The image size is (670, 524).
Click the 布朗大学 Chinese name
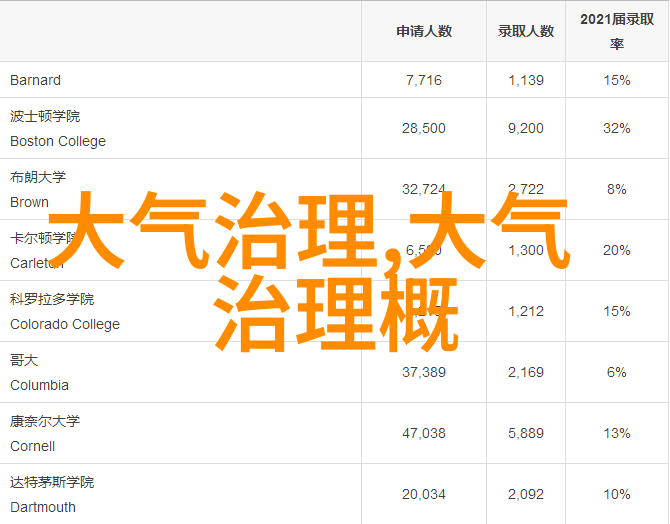click(x=38, y=177)
